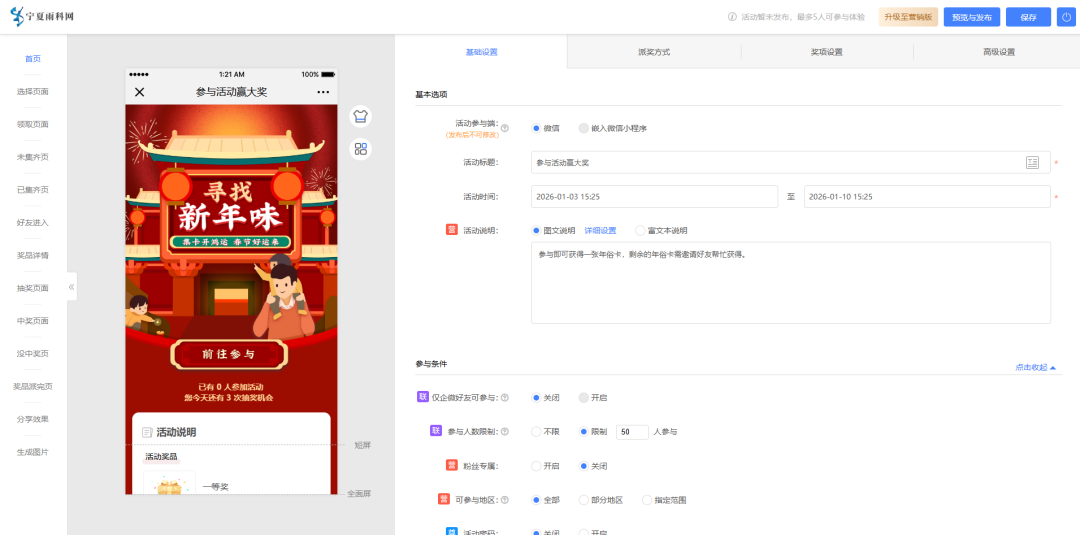Open the skin/theme shirt icon
1080x535 pixels.
click(x=360, y=116)
